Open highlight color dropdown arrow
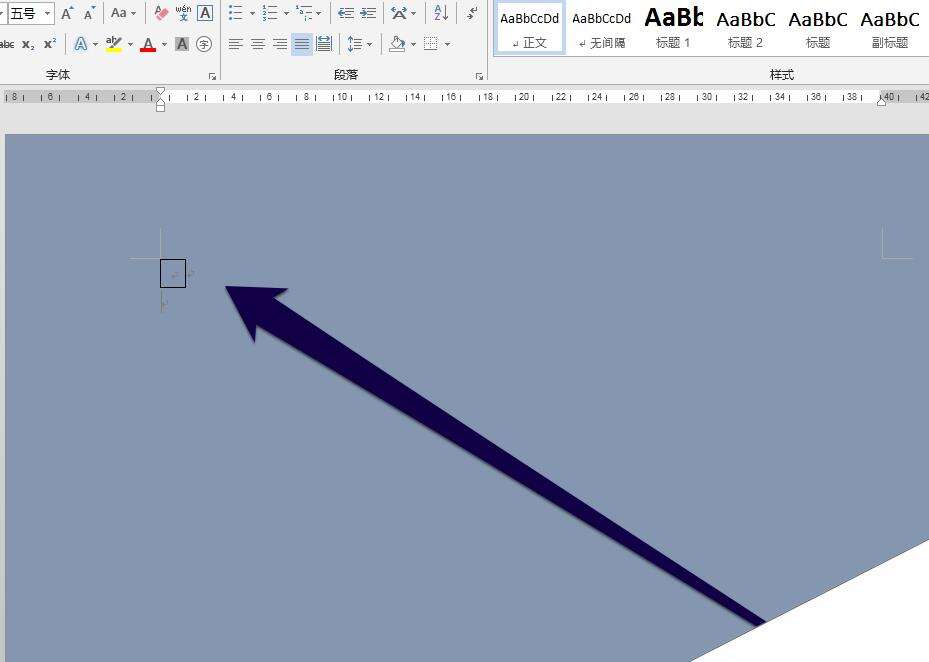Image resolution: width=929 pixels, height=662 pixels. click(x=130, y=44)
